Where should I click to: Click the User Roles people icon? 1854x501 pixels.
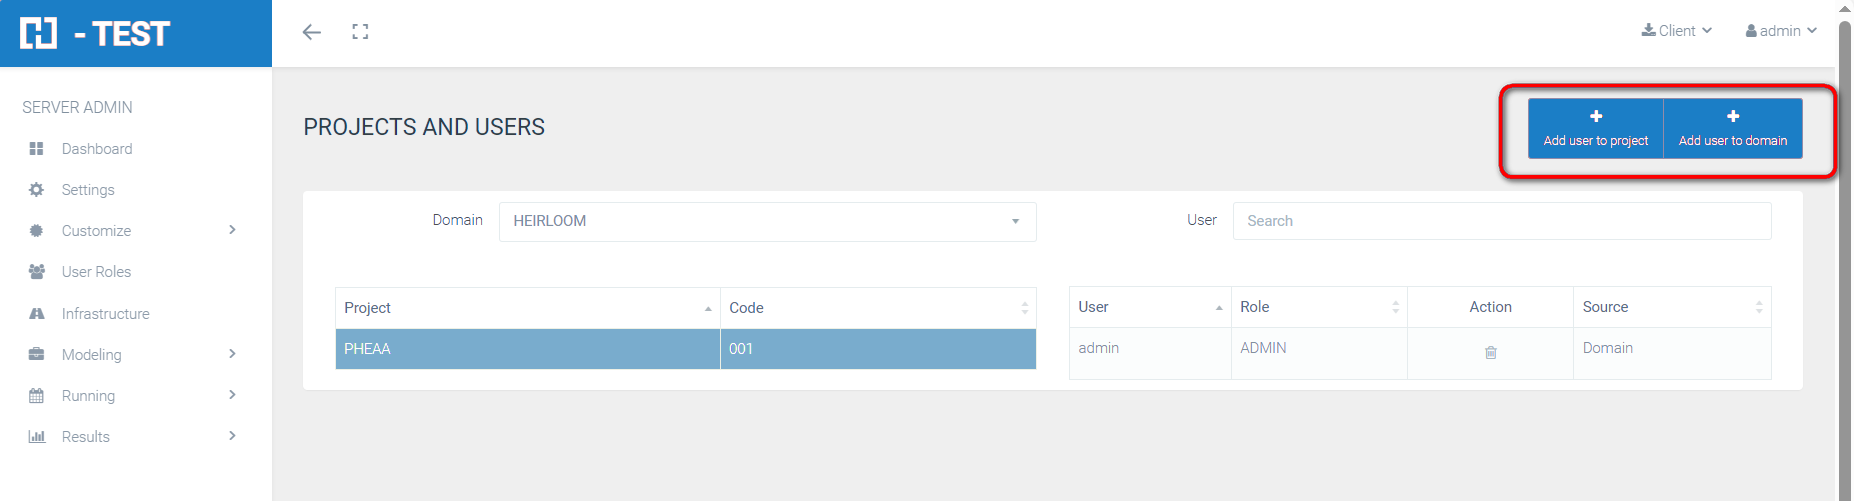(37, 272)
